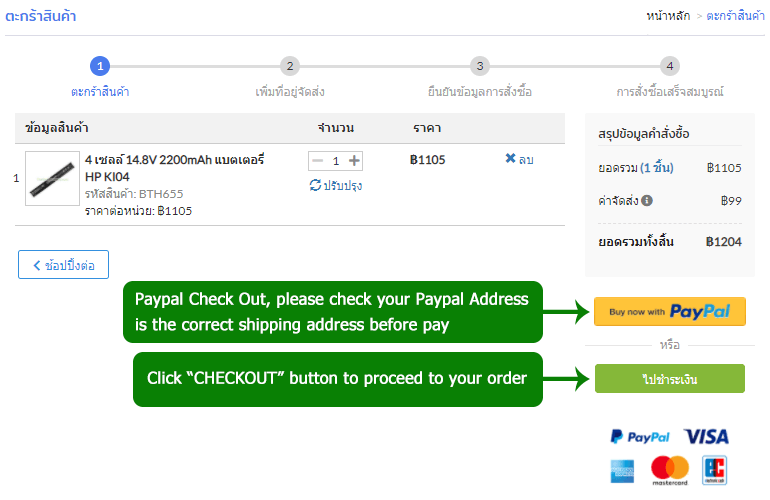Click the VISA payment logo
The width and height of the screenshot is (770, 500).
pos(706,437)
